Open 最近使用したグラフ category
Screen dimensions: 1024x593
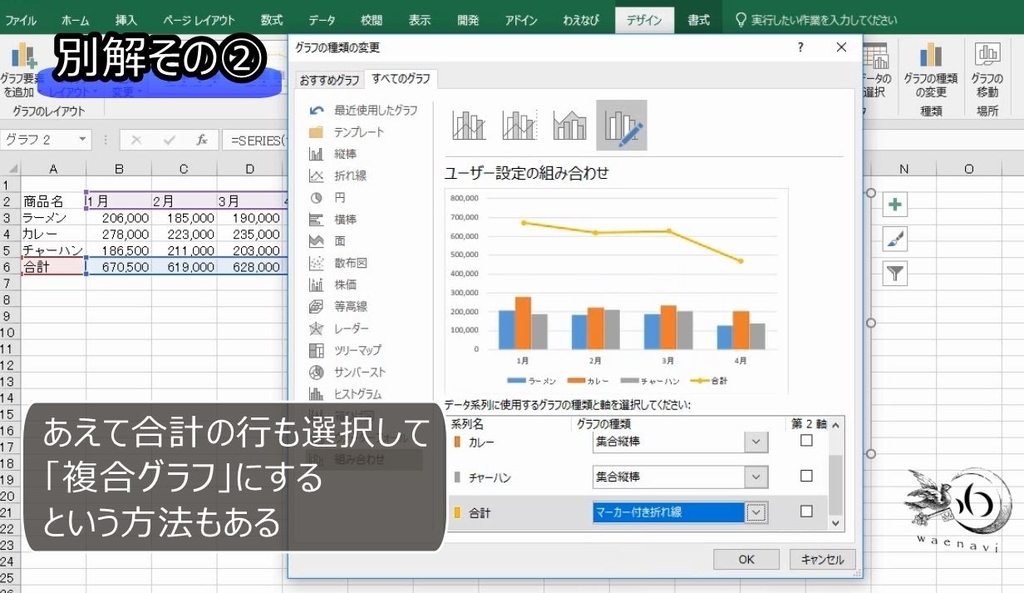coord(363,110)
